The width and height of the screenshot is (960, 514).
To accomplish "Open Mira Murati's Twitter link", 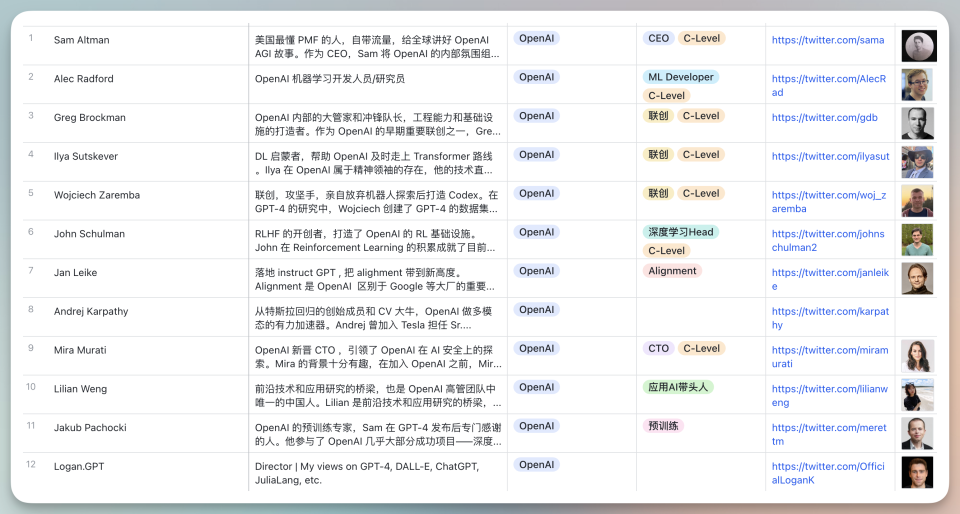I will tap(830, 357).
